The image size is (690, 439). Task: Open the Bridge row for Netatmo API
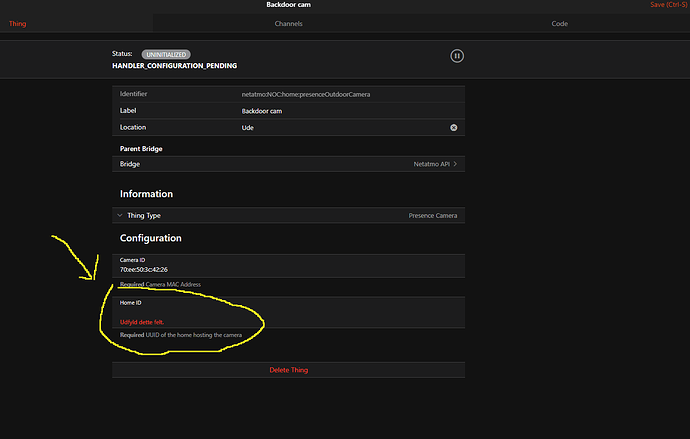[x=288, y=164]
